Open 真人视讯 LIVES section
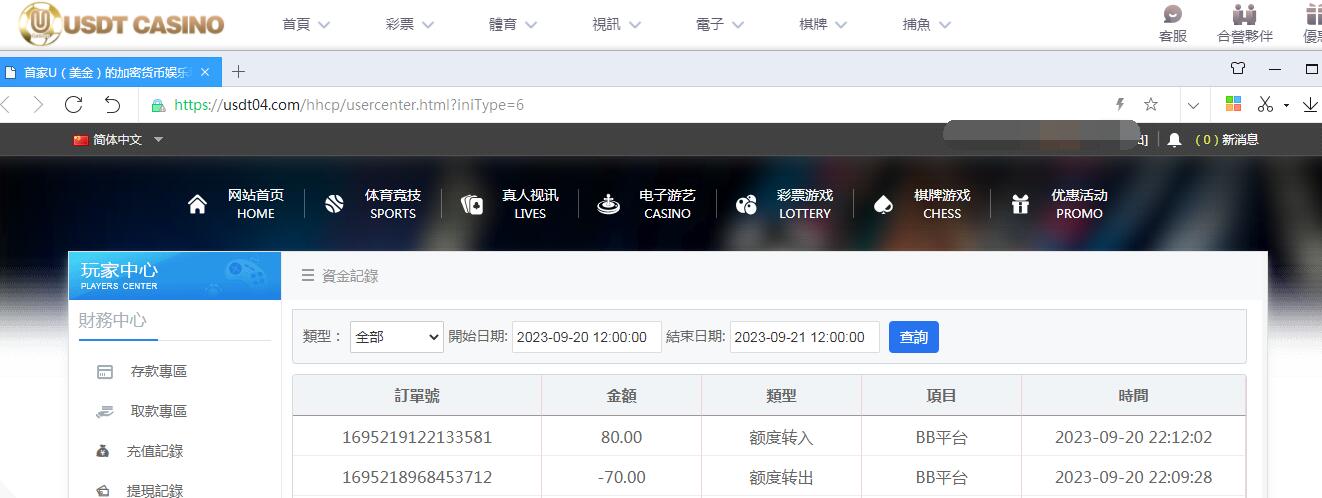This screenshot has height=498, width=1322. pos(530,204)
